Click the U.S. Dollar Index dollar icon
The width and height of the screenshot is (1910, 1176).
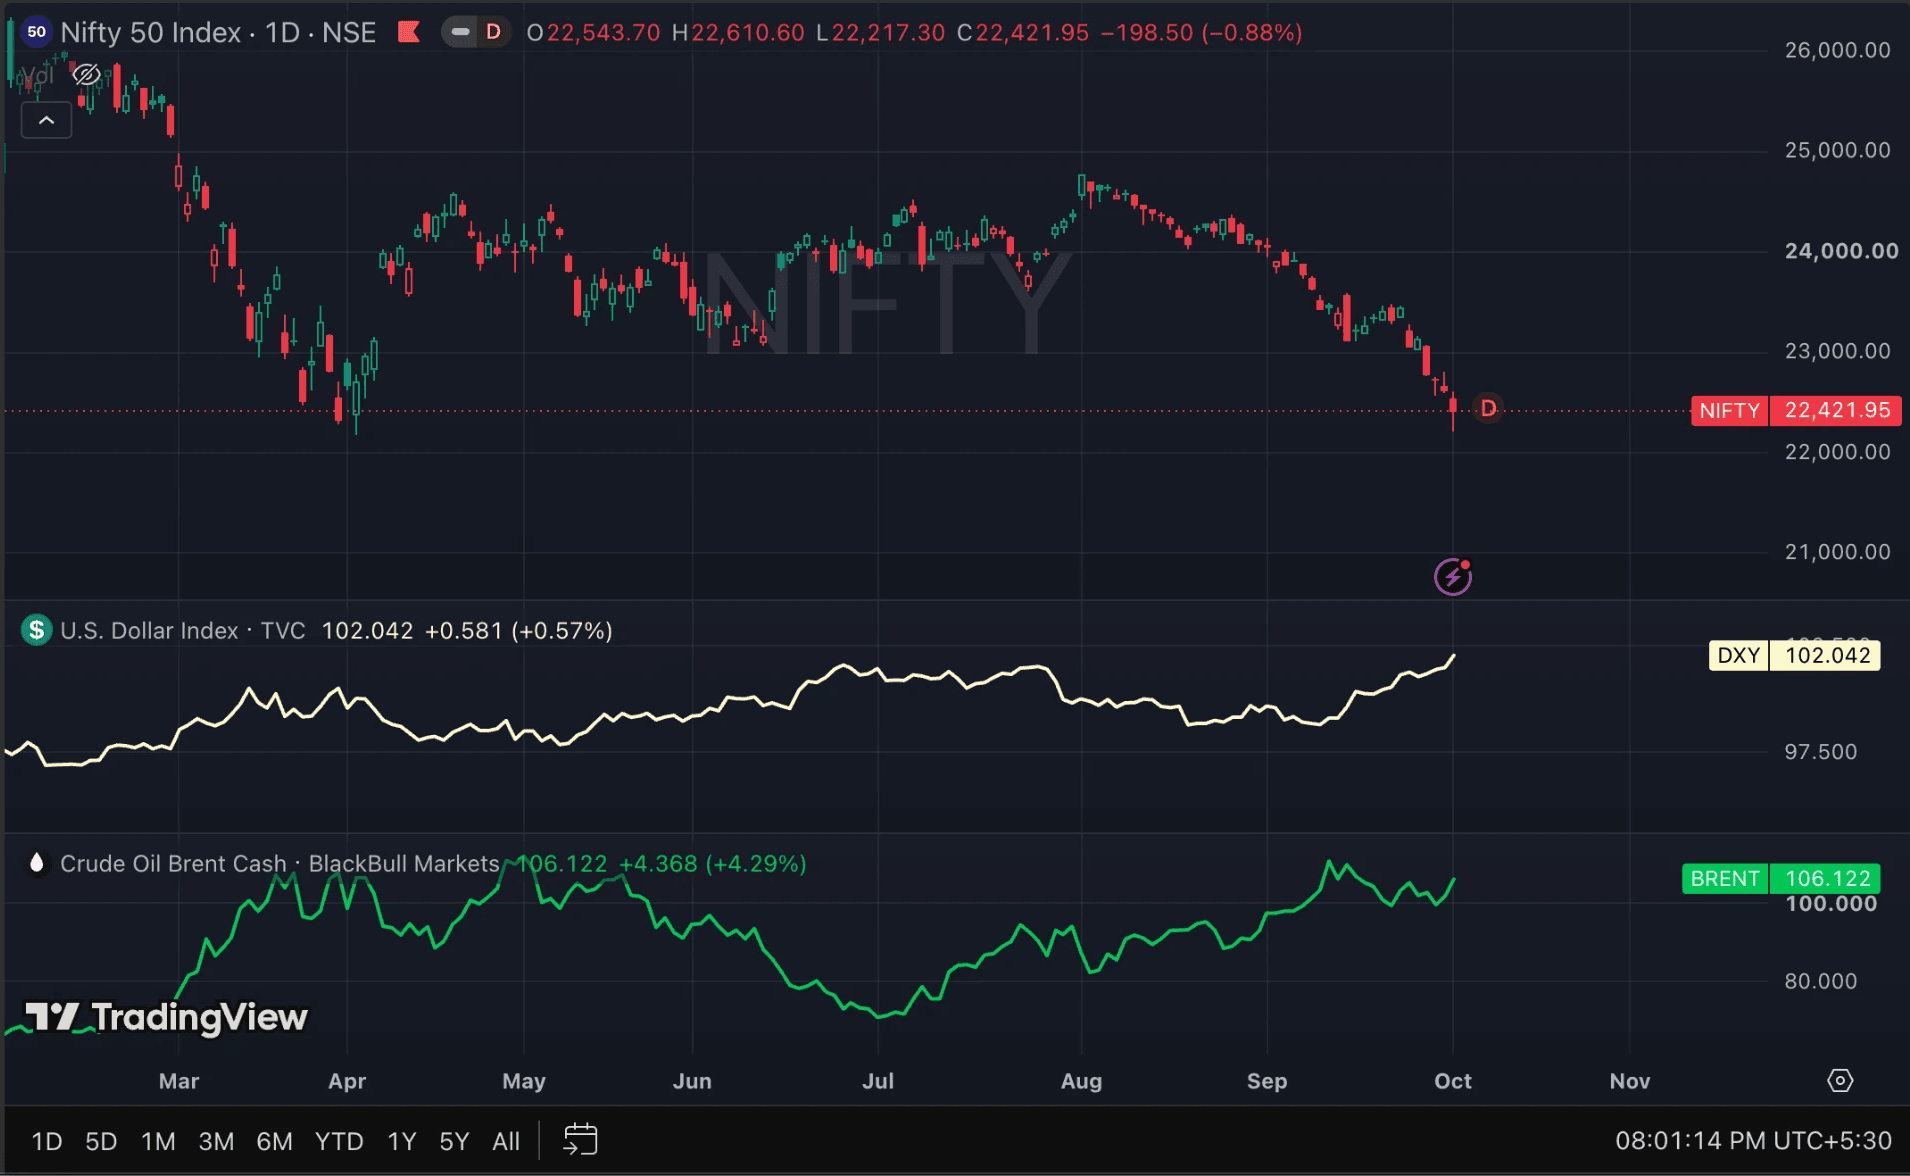[x=37, y=630]
